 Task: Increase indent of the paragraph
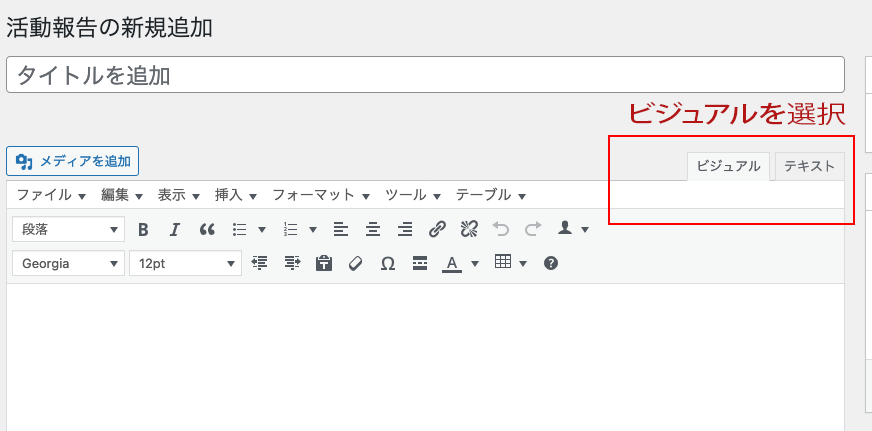[x=292, y=263]
